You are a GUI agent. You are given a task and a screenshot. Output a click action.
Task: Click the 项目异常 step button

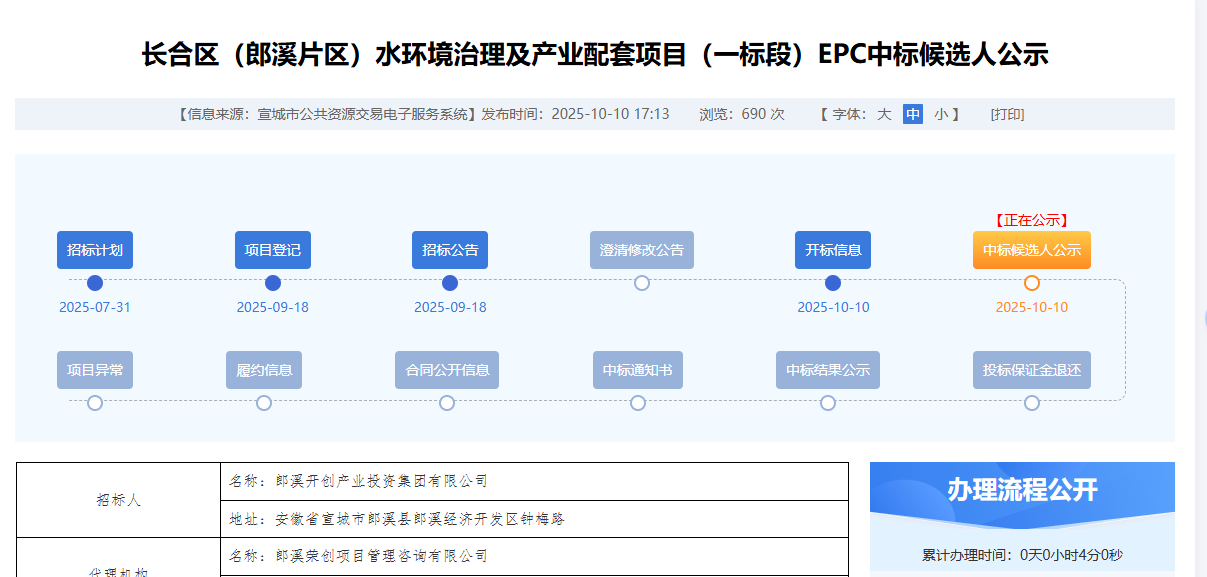[95, 370]
